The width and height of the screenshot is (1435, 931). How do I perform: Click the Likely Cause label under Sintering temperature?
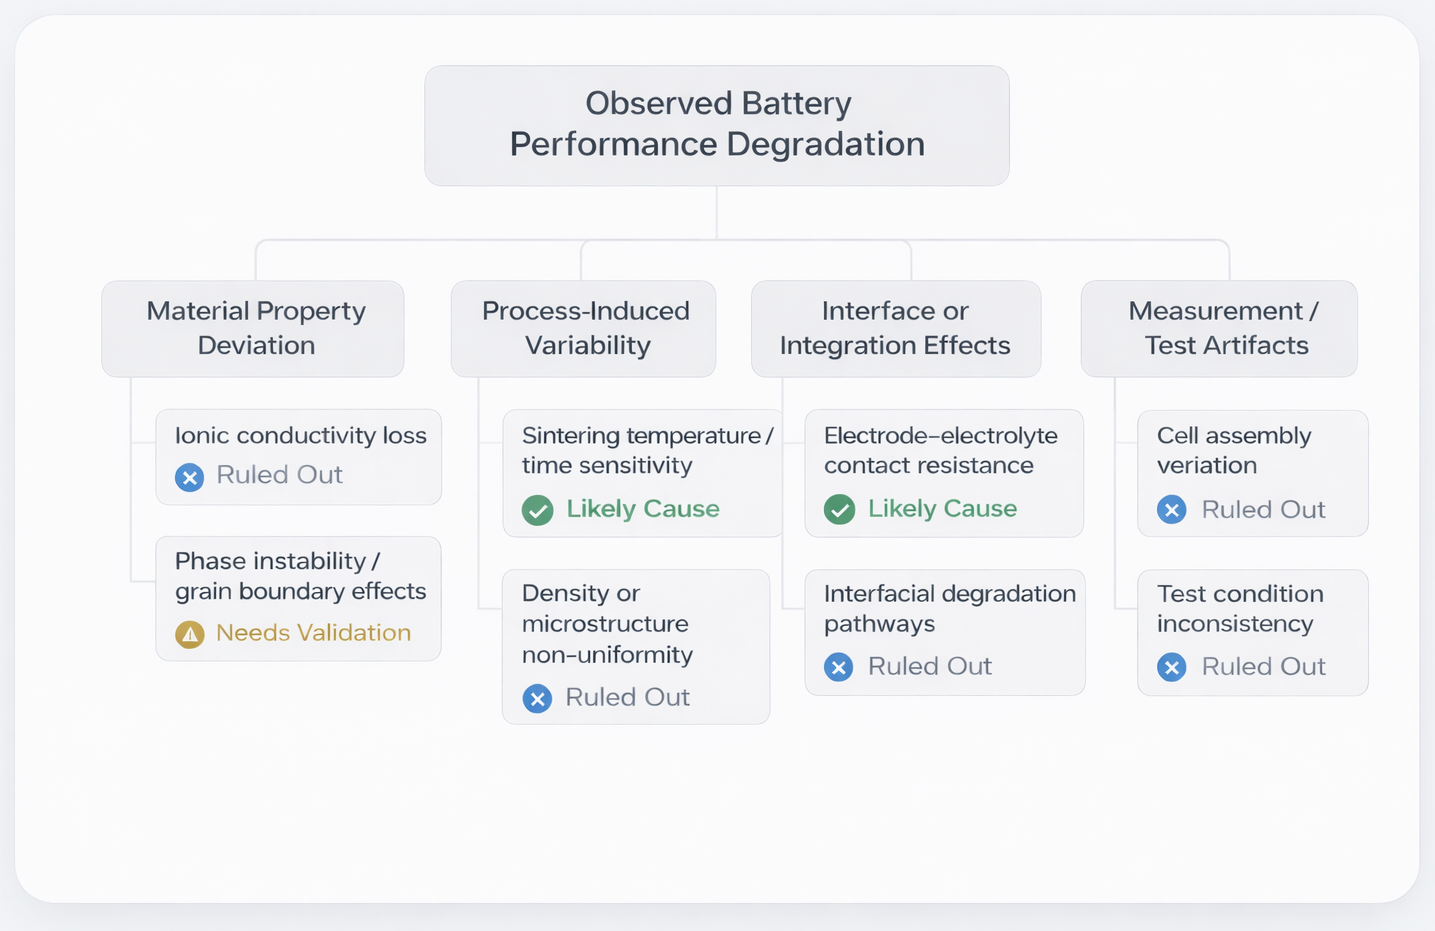click(643, 509)
